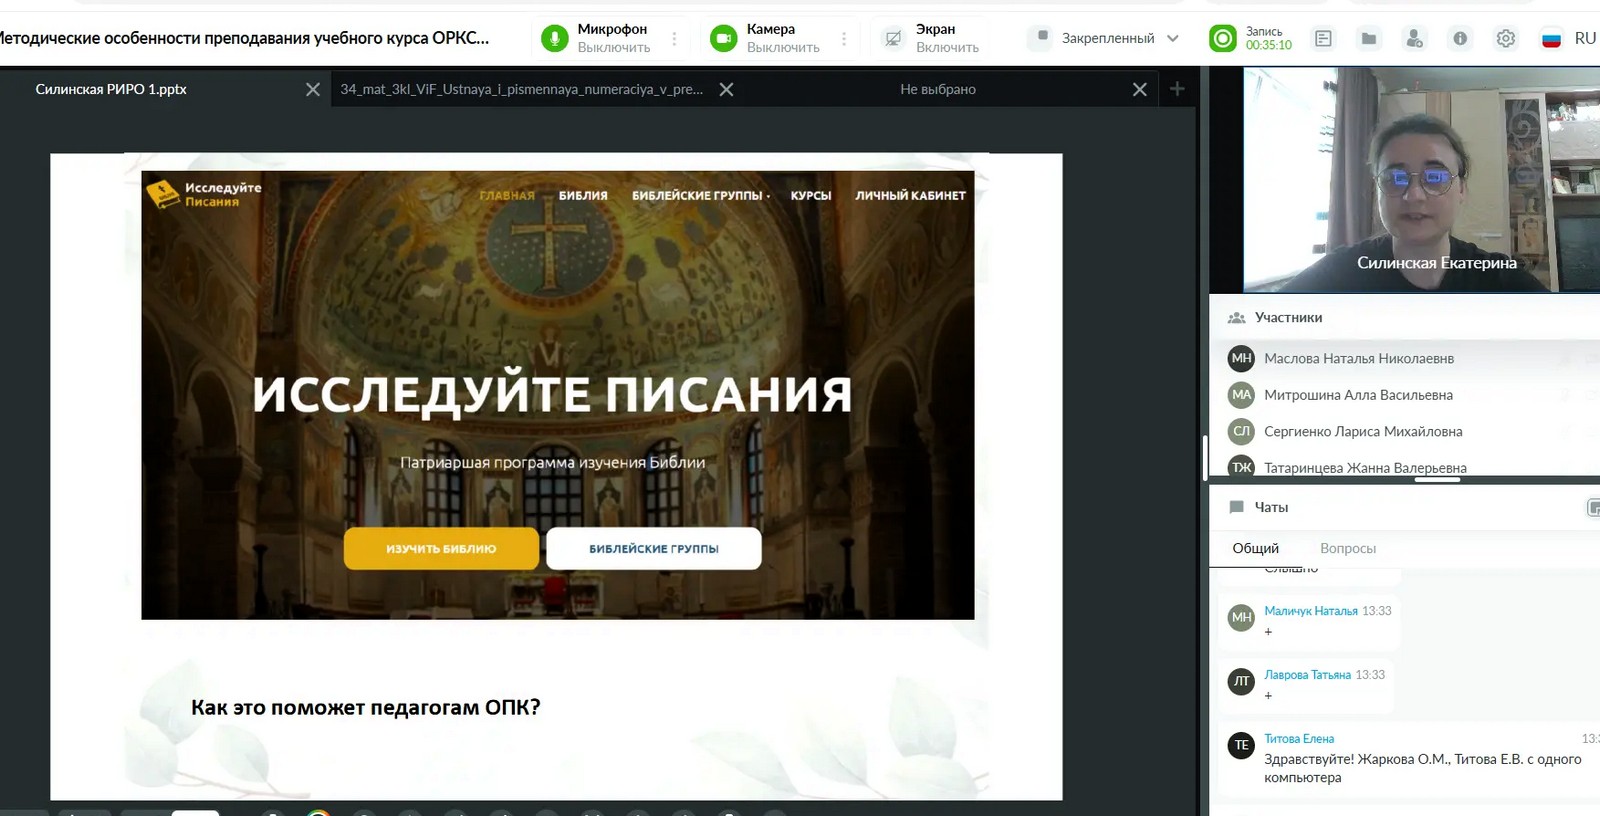This screenshot has height=816, width=1600.
Task: Click the ИССЛЕДУЙТЕ ПИСАНИЯ headline on slide
Action: click(x=553, y=394)
